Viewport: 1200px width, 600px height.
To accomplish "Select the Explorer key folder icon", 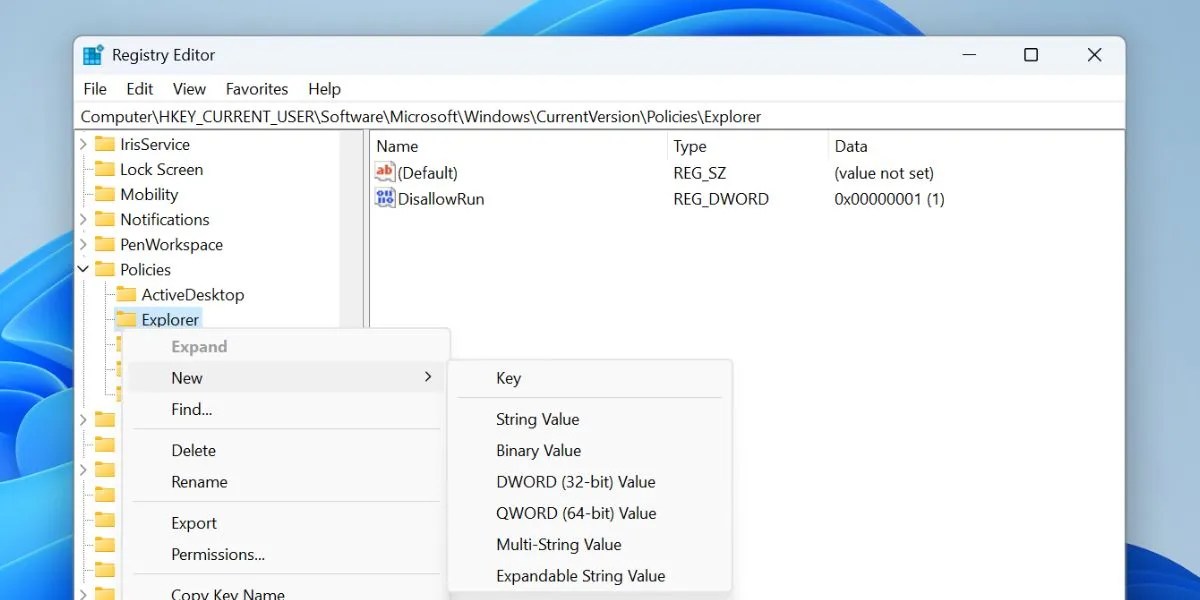I will click(127, 319).
